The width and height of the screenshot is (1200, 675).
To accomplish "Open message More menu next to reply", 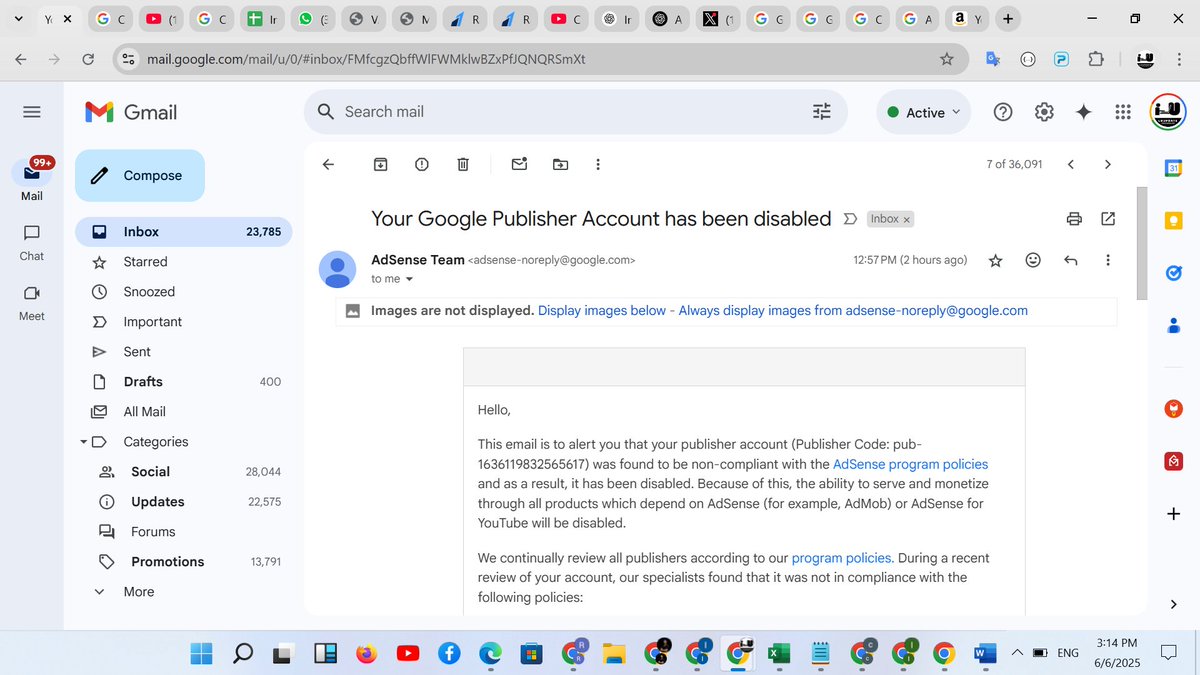I will pos(1107,260).
